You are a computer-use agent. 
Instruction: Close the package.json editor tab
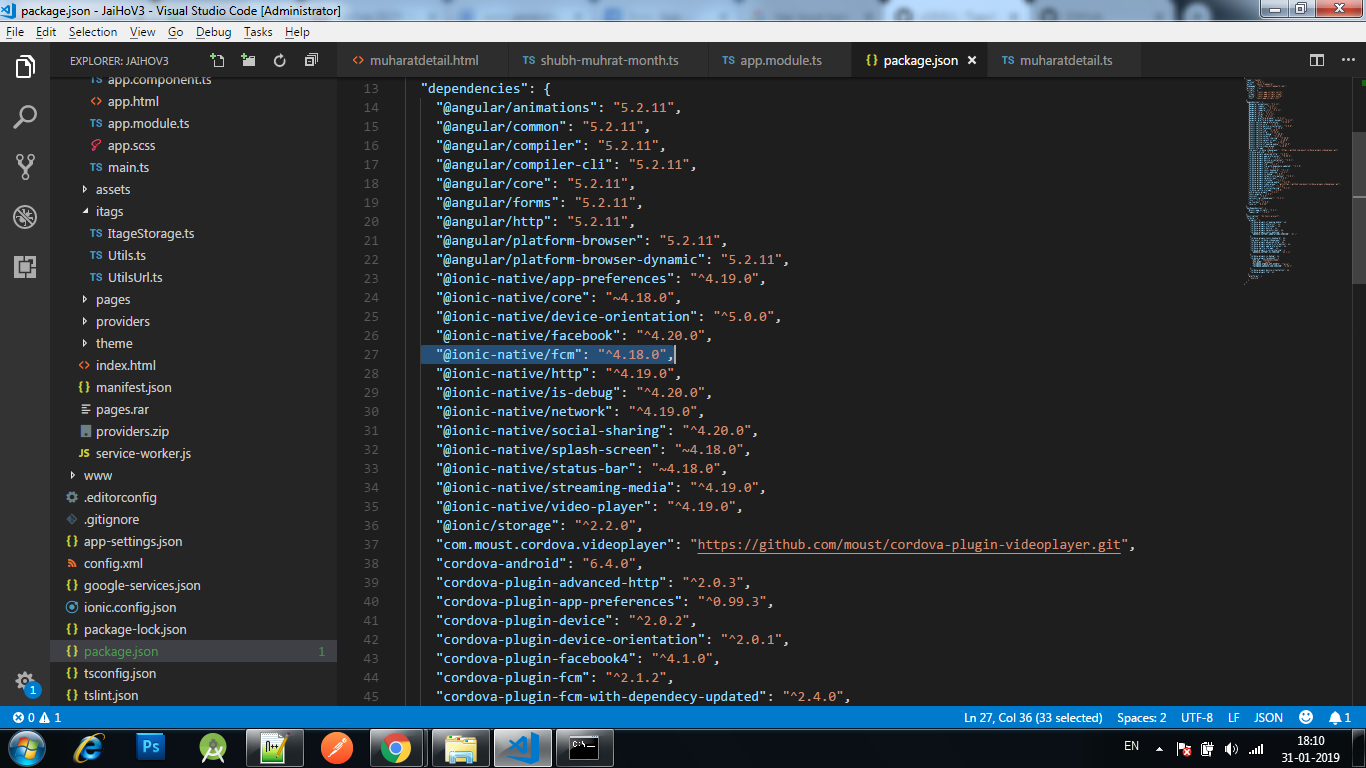(970, 61)
